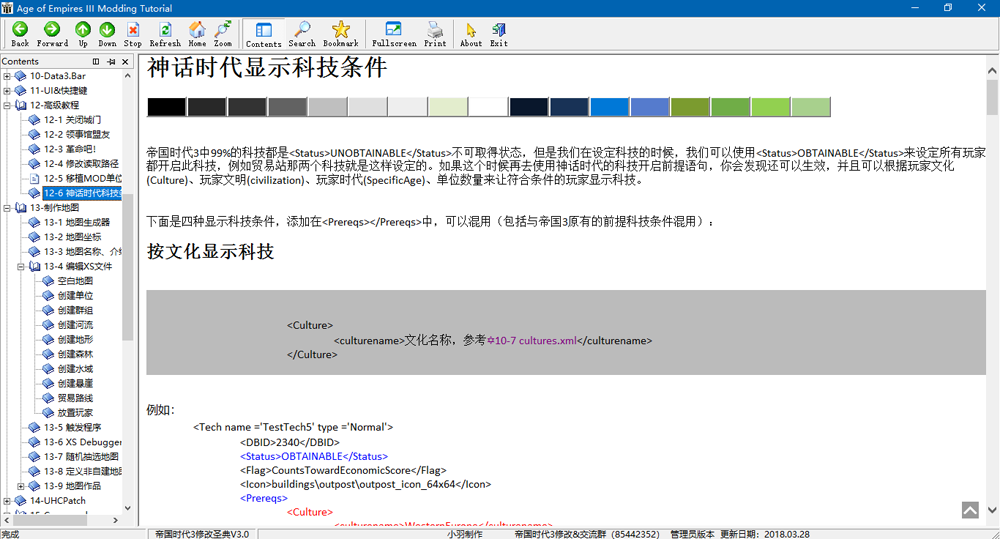
Task: Click the Contents panel vertical scrollbar thumb
Action: point(128,267)
